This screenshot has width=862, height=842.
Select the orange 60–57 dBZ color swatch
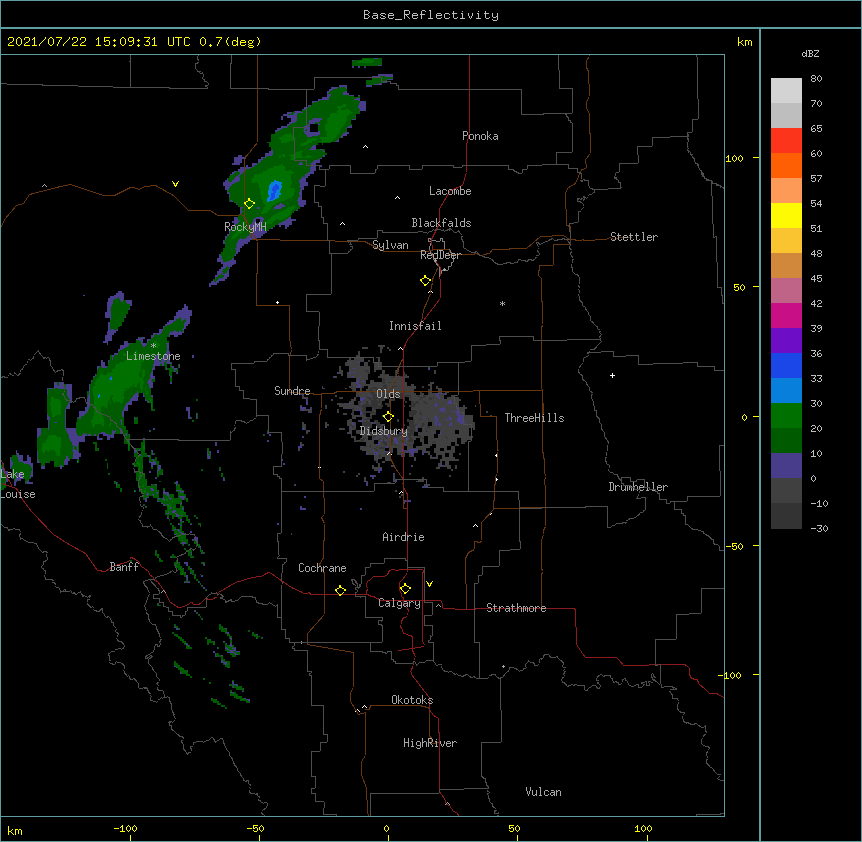pos(786,165)
